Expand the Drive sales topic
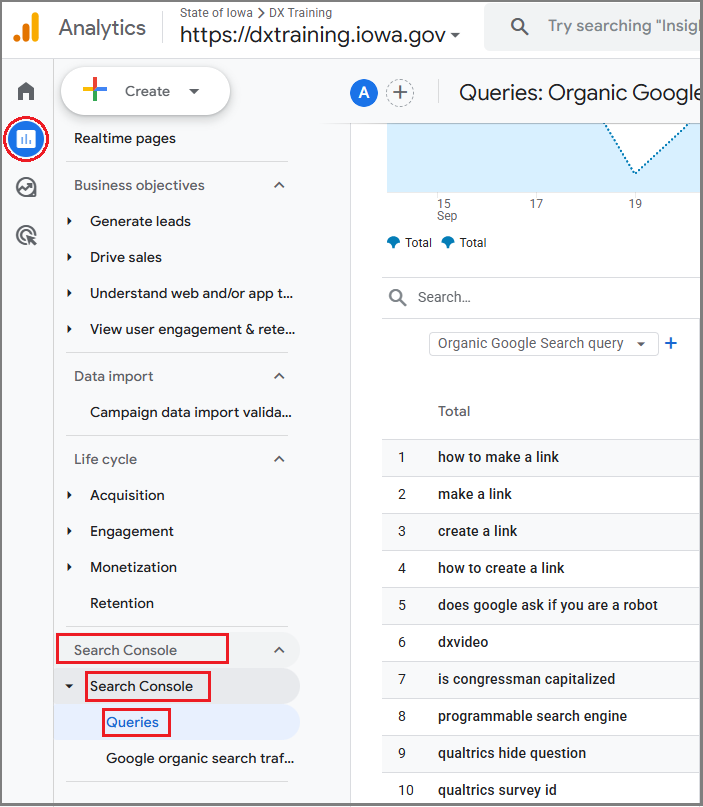This screenshot has height=807, width=703. pos(69,257)
